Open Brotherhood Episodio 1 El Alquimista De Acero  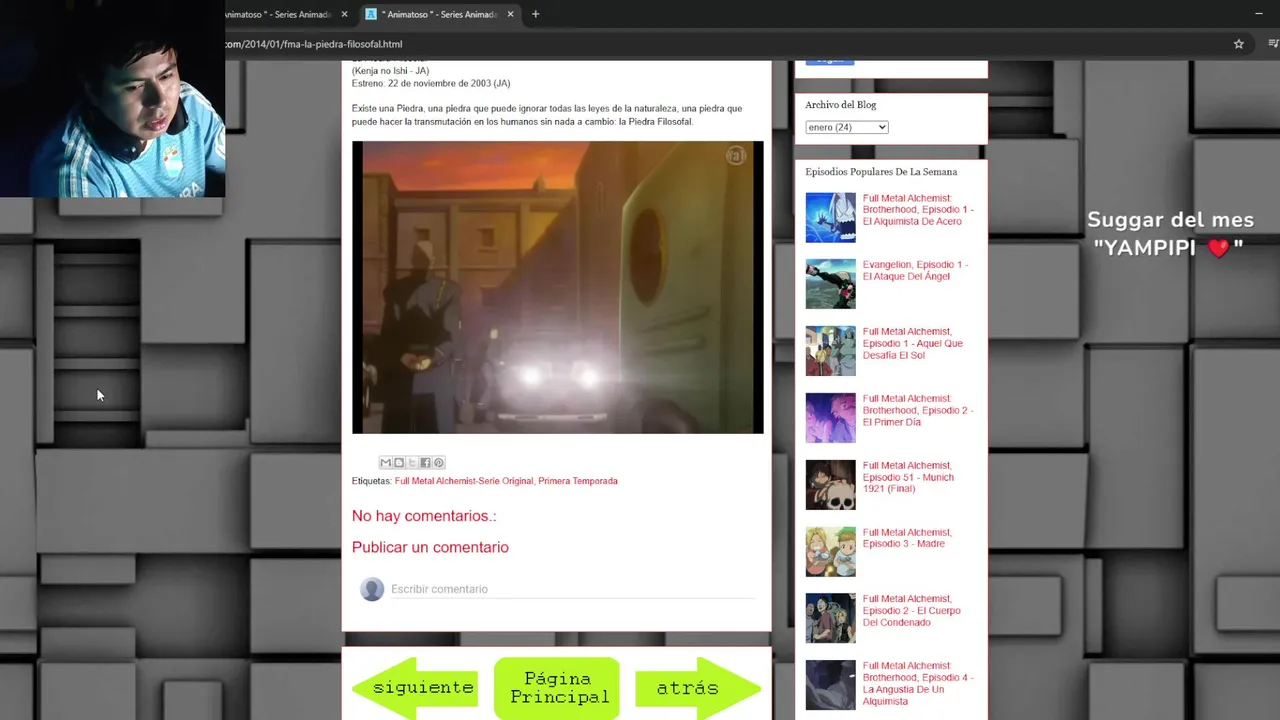tap(918, 210)
